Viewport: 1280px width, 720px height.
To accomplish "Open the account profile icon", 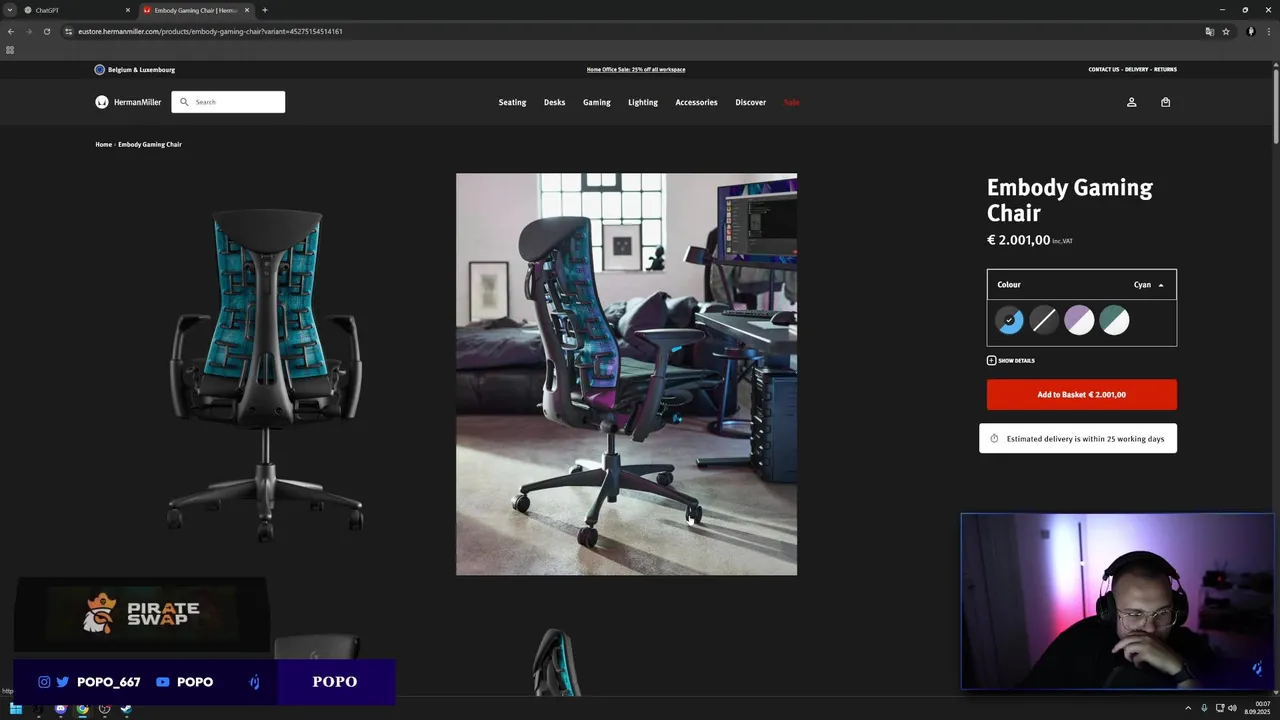I will (x=1132, y=102).
